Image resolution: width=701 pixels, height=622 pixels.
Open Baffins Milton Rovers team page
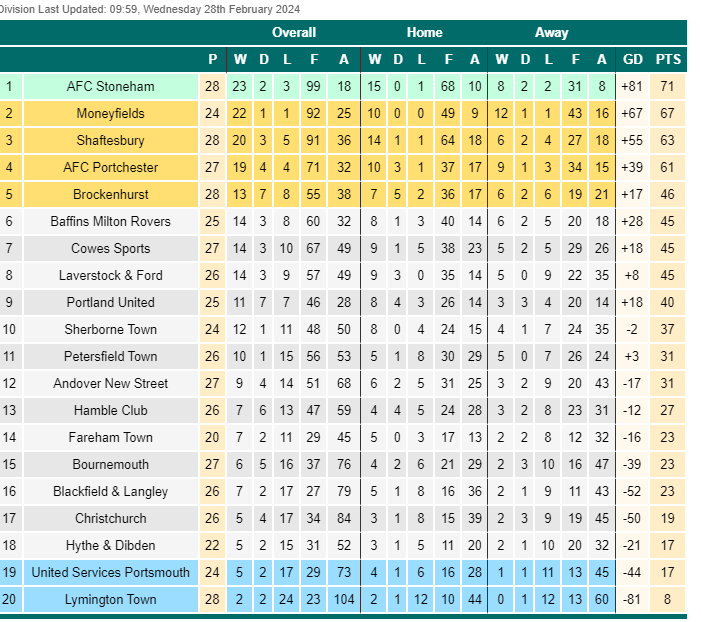tap(110, 221)
